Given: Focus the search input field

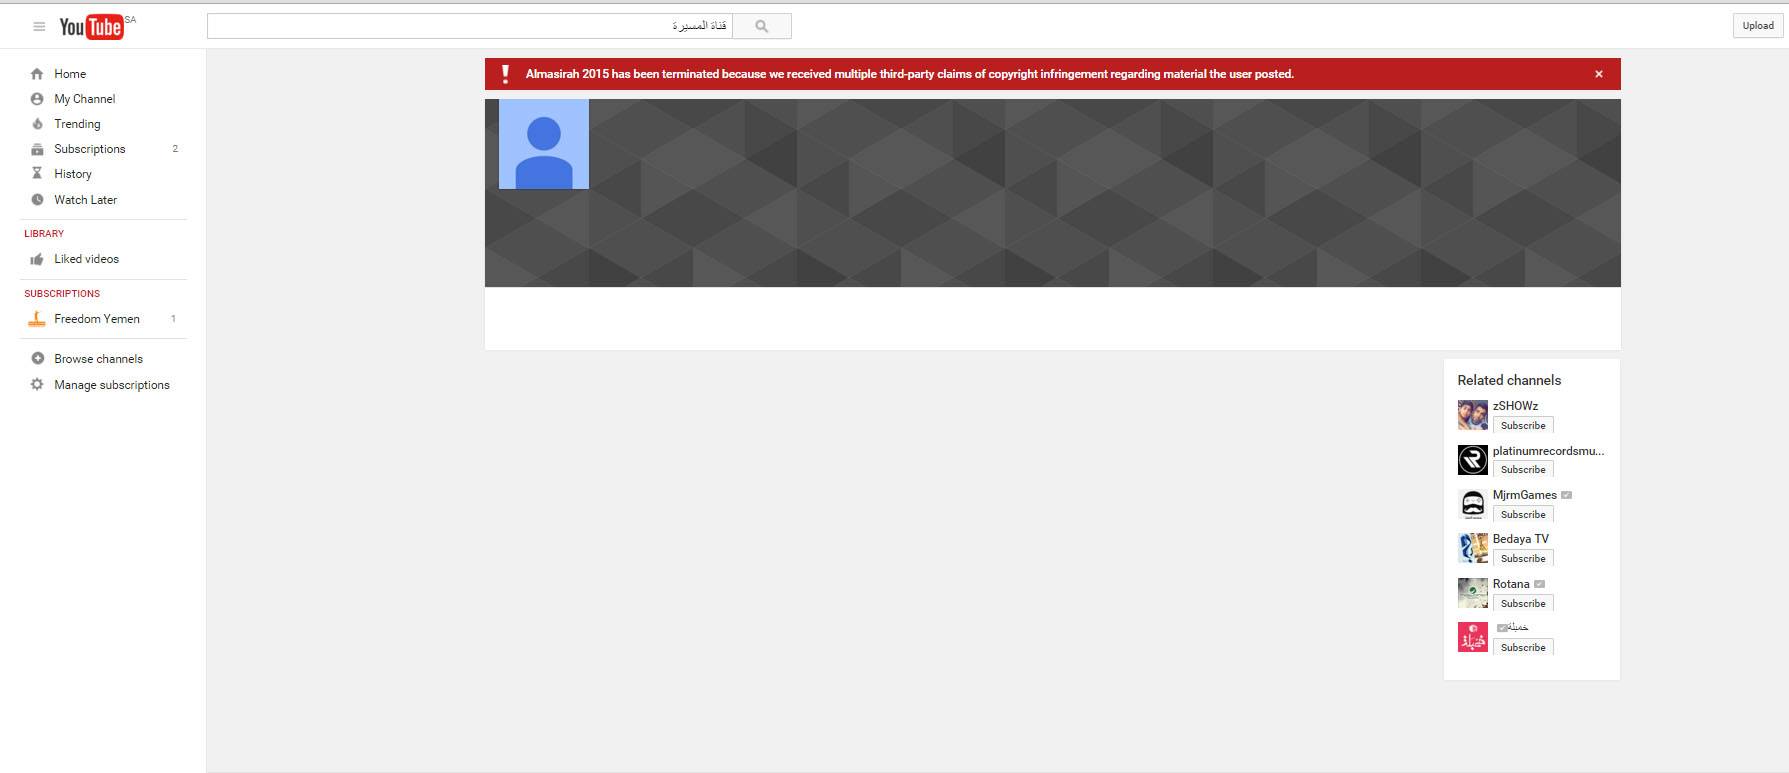Looking at the screenshot, I should pos(470,26).
